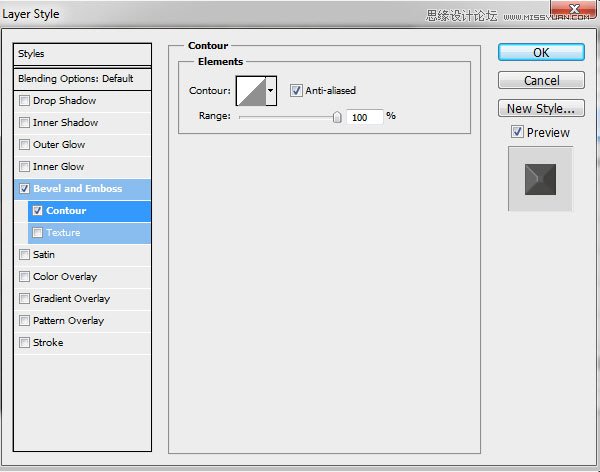Click the Range percentage input field

pos(364,117)
